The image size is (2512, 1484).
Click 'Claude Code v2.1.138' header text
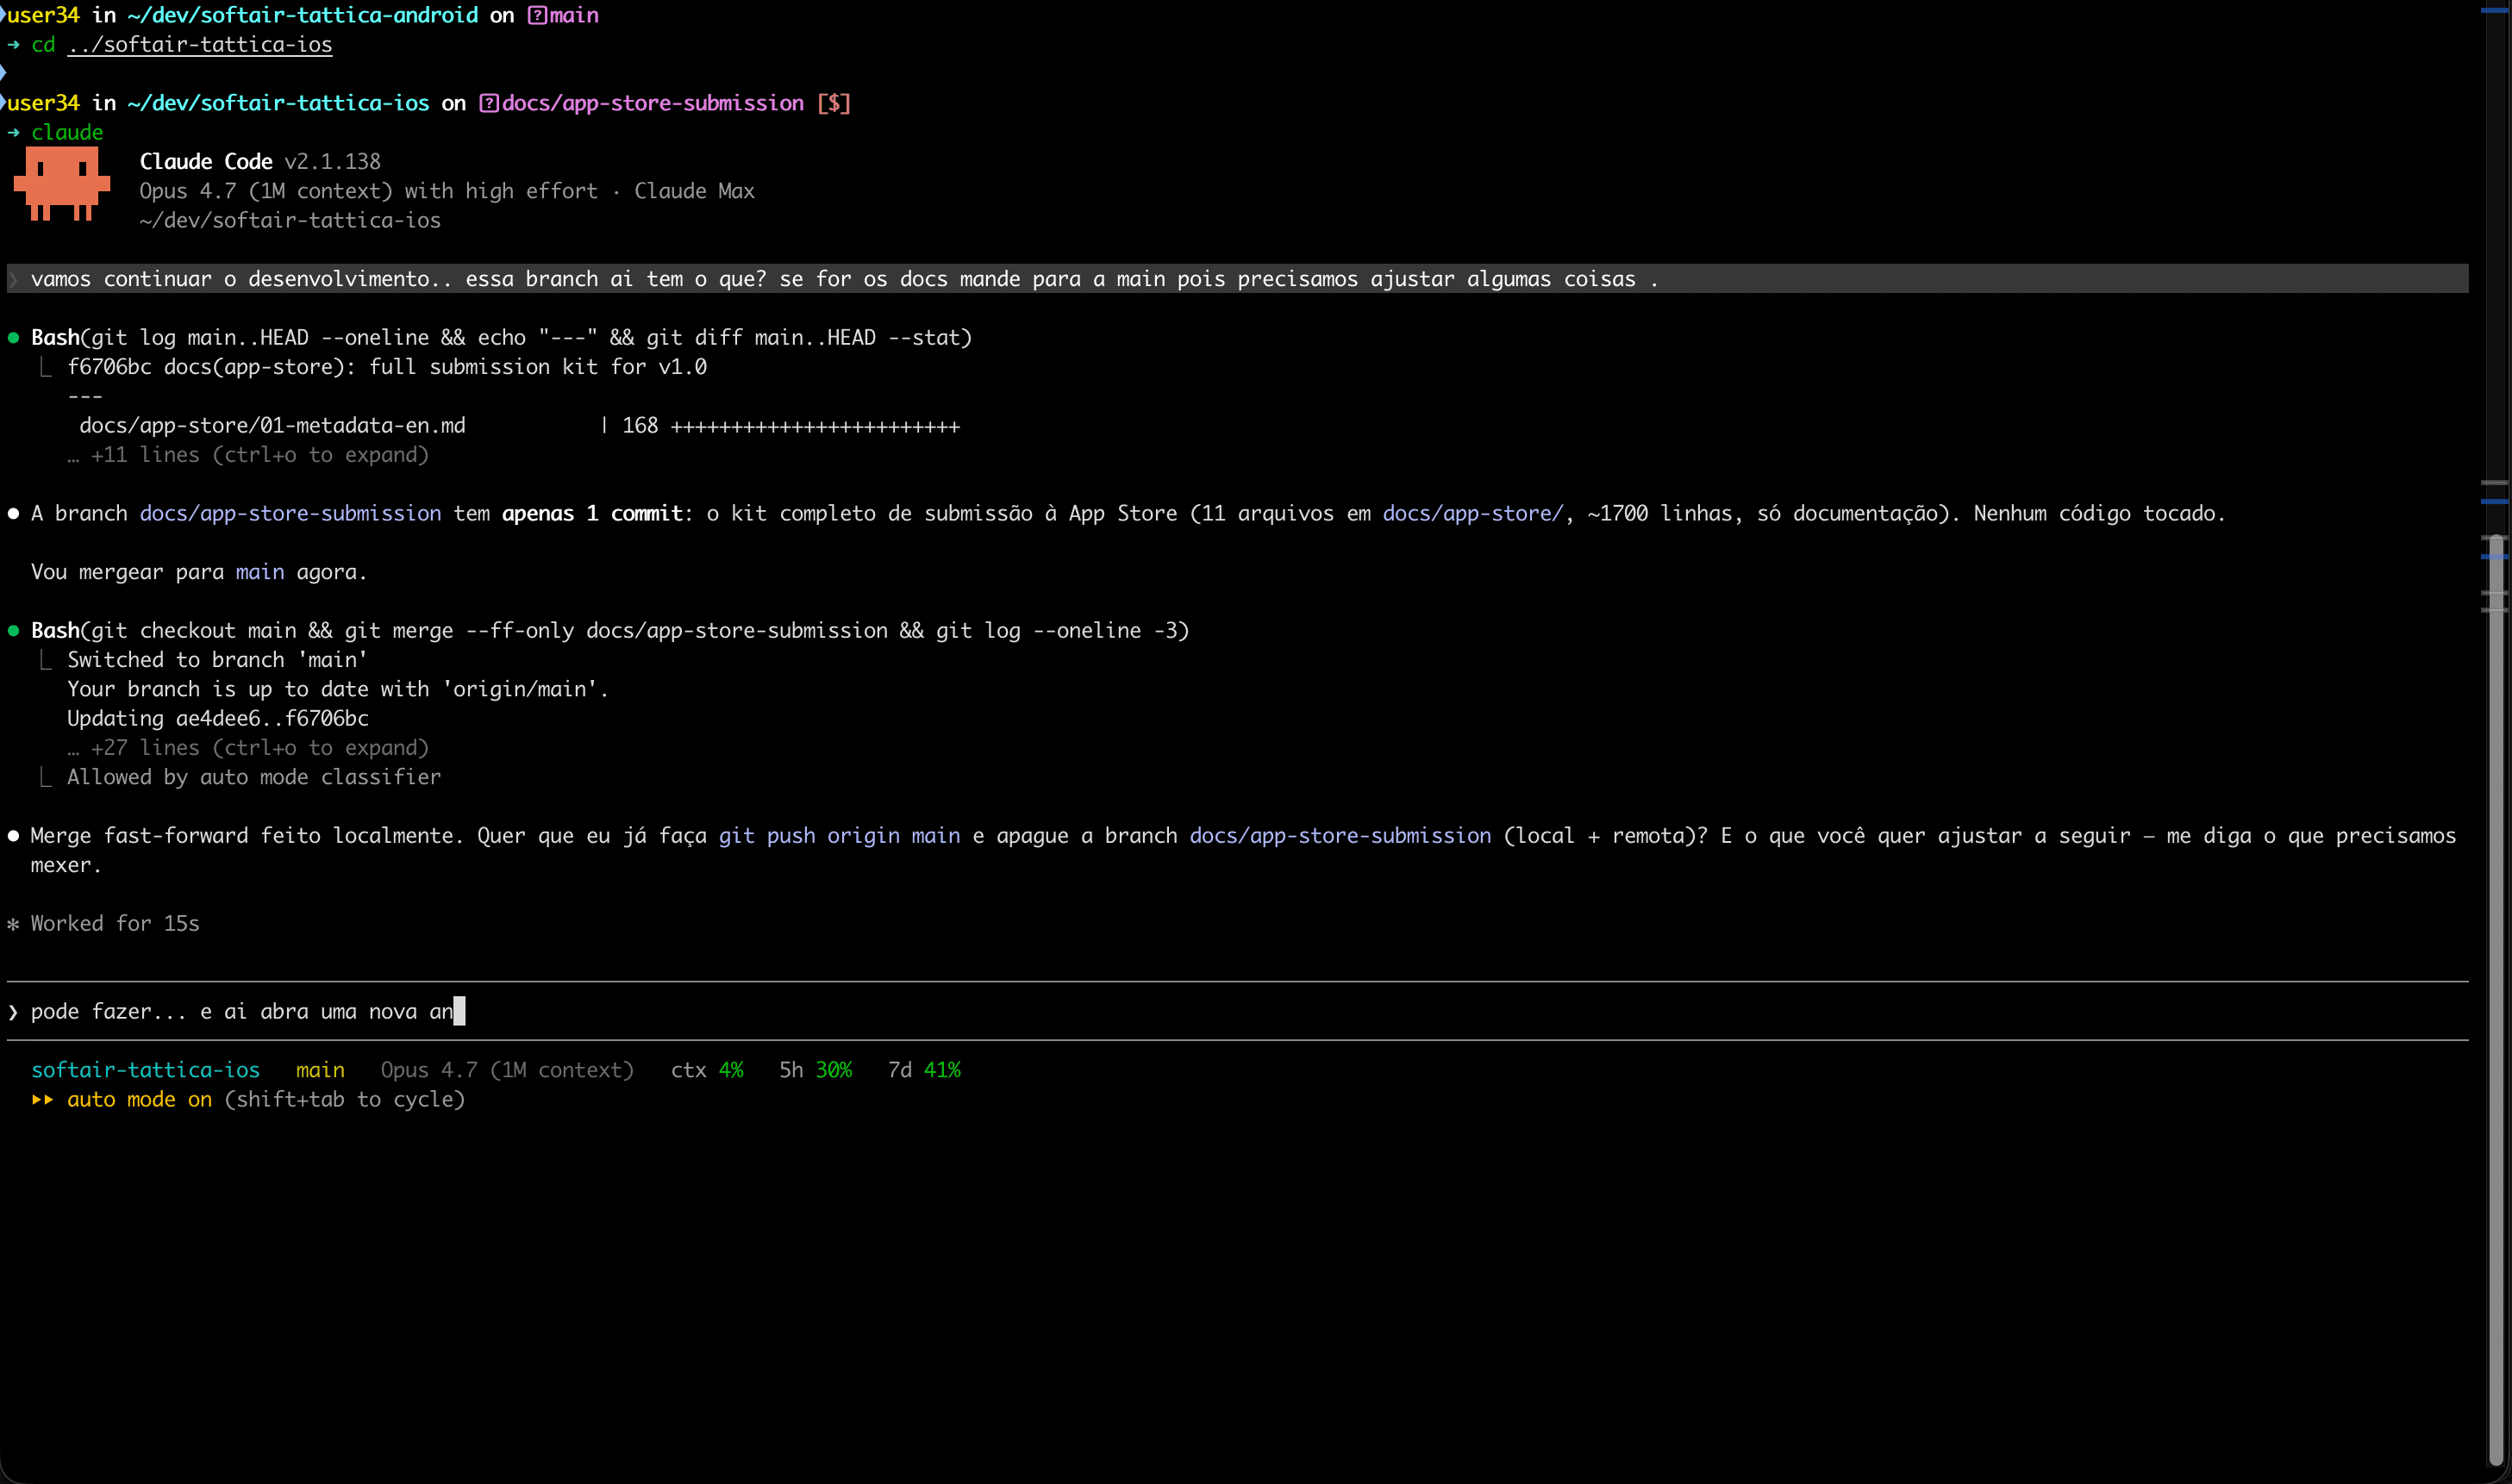tap(260, 161)
